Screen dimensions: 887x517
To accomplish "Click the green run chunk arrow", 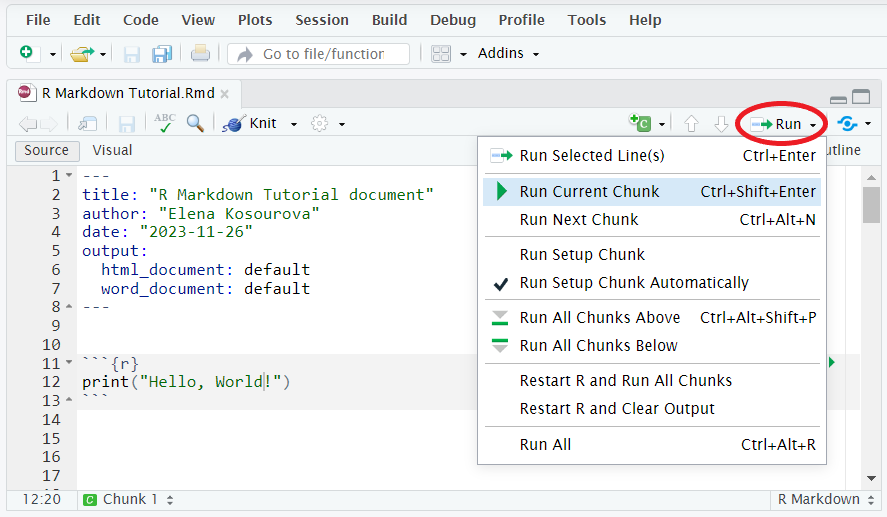I will (832, 362).
